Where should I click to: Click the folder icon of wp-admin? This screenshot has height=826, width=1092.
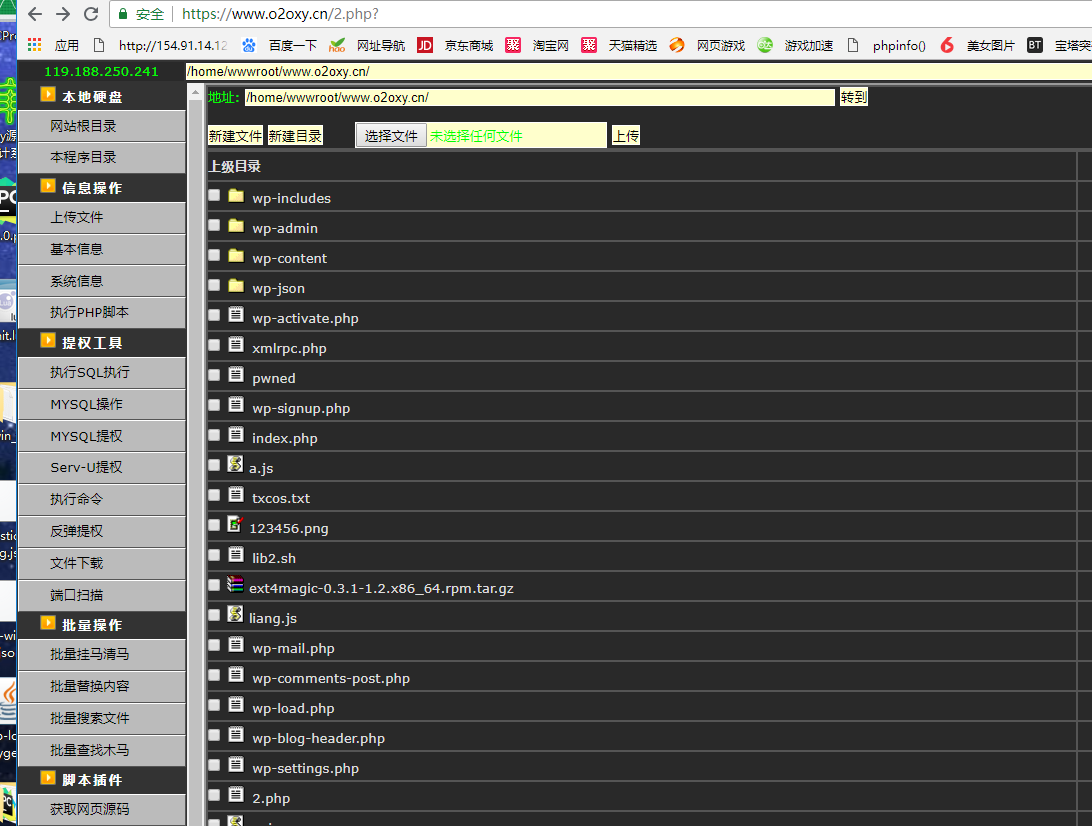click(x=236, y=226)
